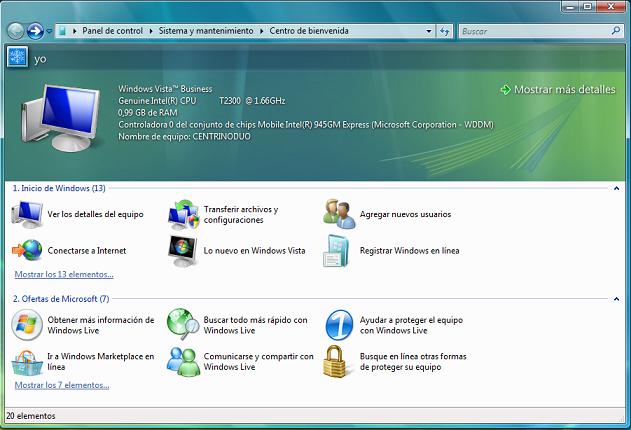Select Ver los detalles del equipo label

click(x=95, y=214)
